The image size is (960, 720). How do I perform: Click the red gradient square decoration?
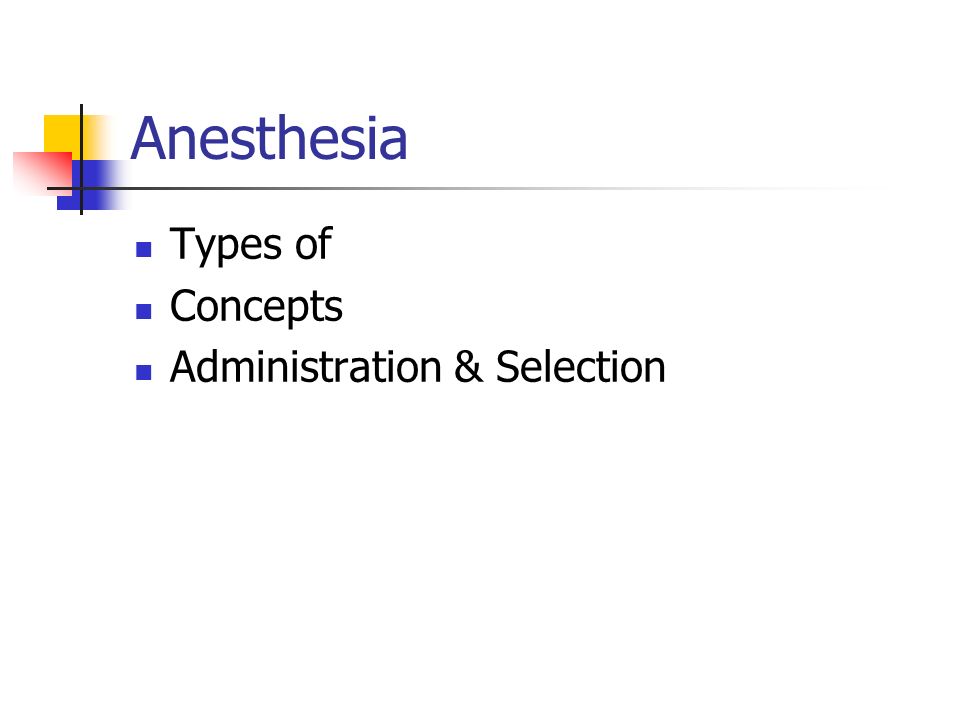click(42, 173)
